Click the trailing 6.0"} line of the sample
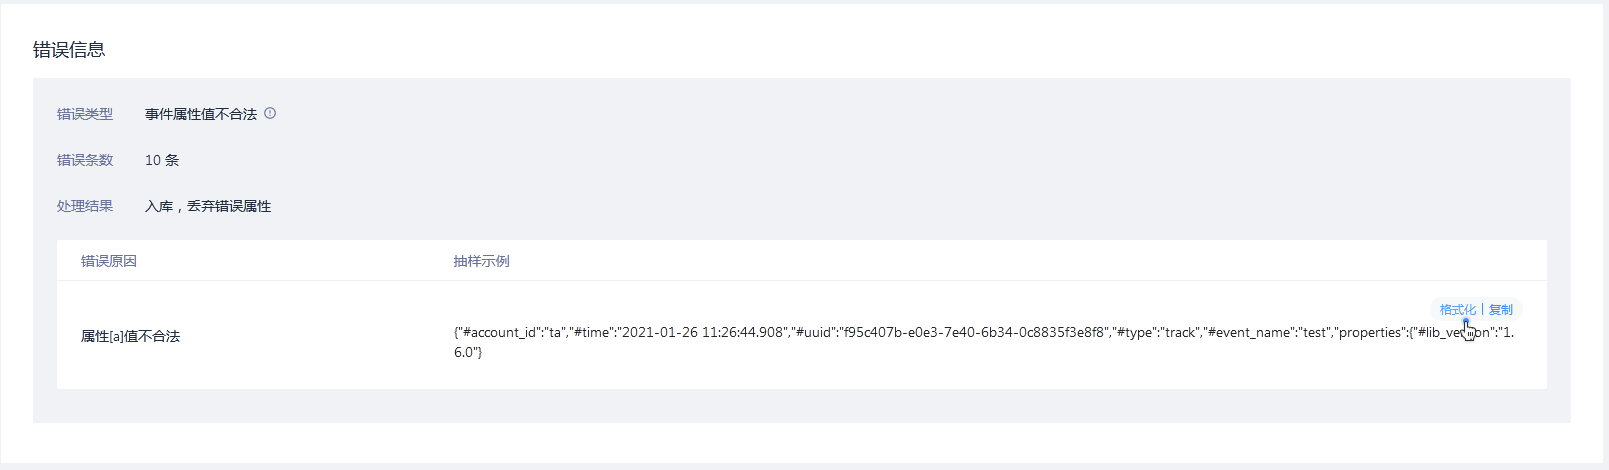Screen dimensions: 1609x470 (468, 352)
